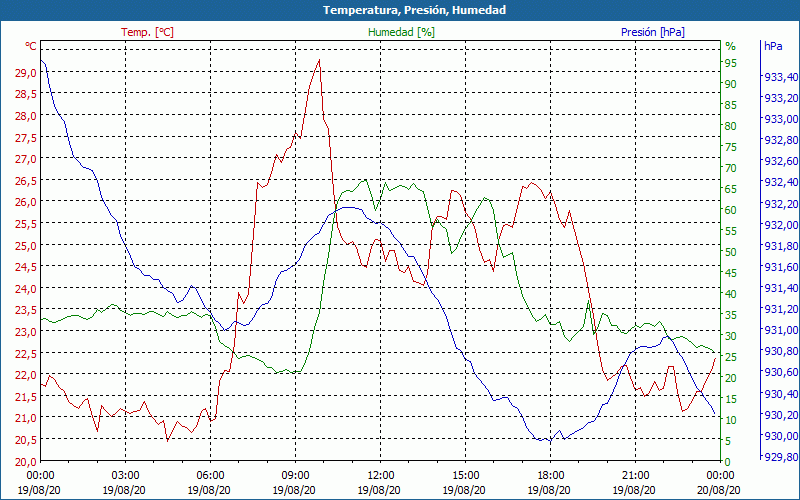The image size is (800, 500).
Task: Click humidity axis value '95'
Action: (x=731, y=63)
